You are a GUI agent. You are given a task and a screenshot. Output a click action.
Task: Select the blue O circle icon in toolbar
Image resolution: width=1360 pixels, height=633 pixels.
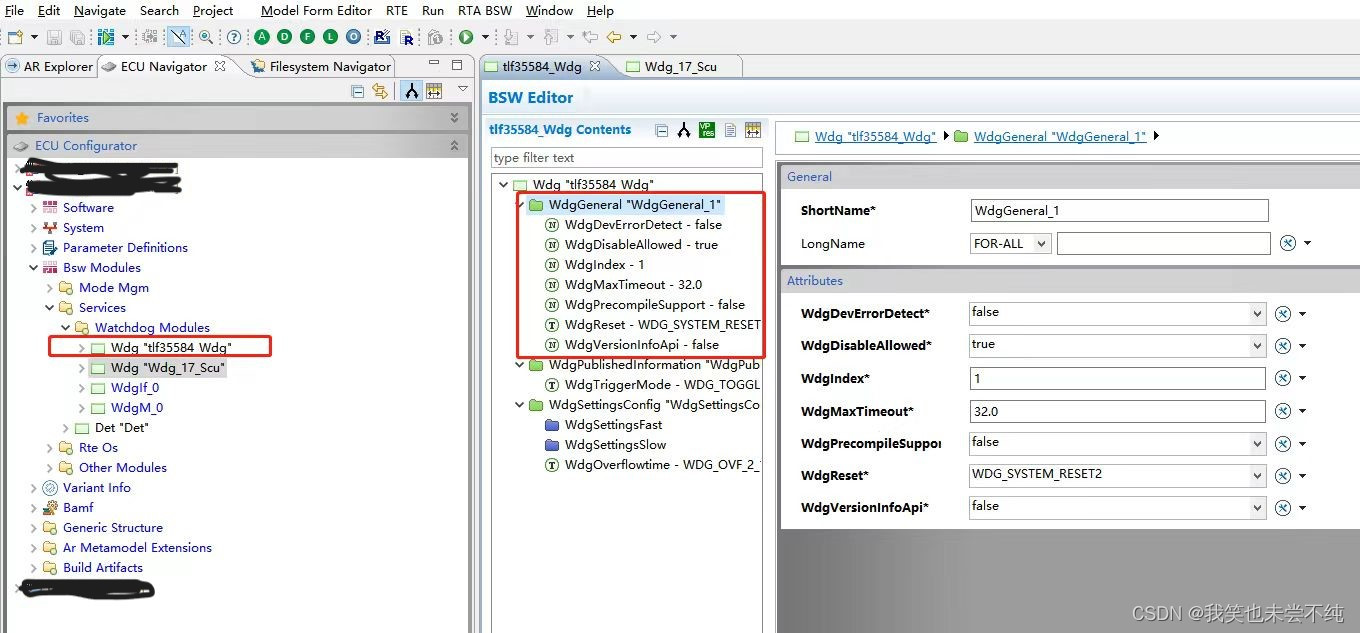[353, 37]
